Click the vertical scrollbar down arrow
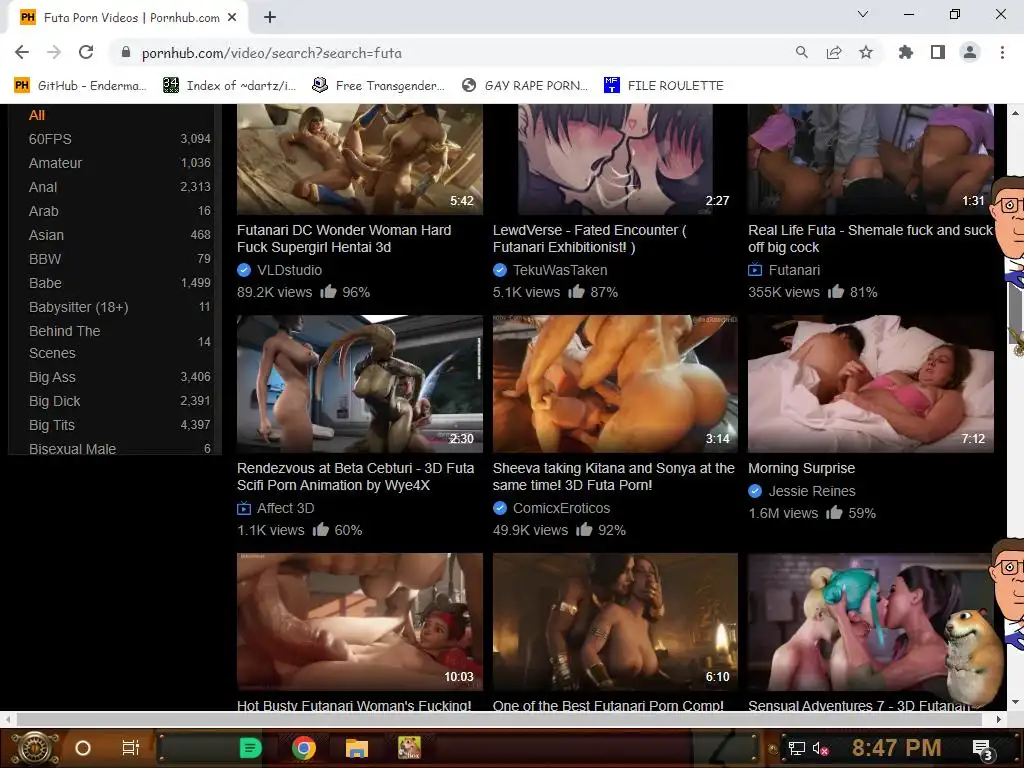The height and width of the screenshot is (768, 1024). (1016, 702)
